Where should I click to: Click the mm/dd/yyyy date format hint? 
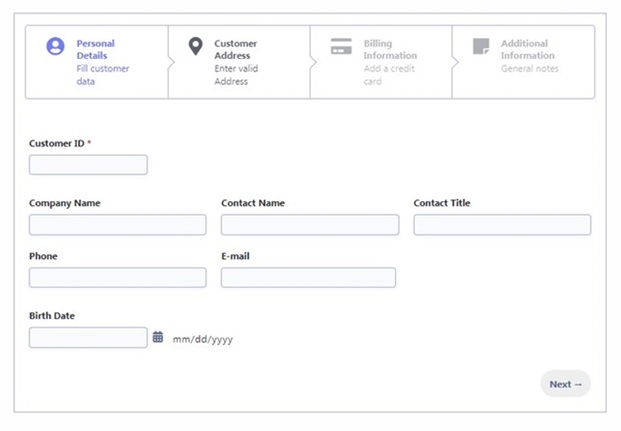coord(203,339)
